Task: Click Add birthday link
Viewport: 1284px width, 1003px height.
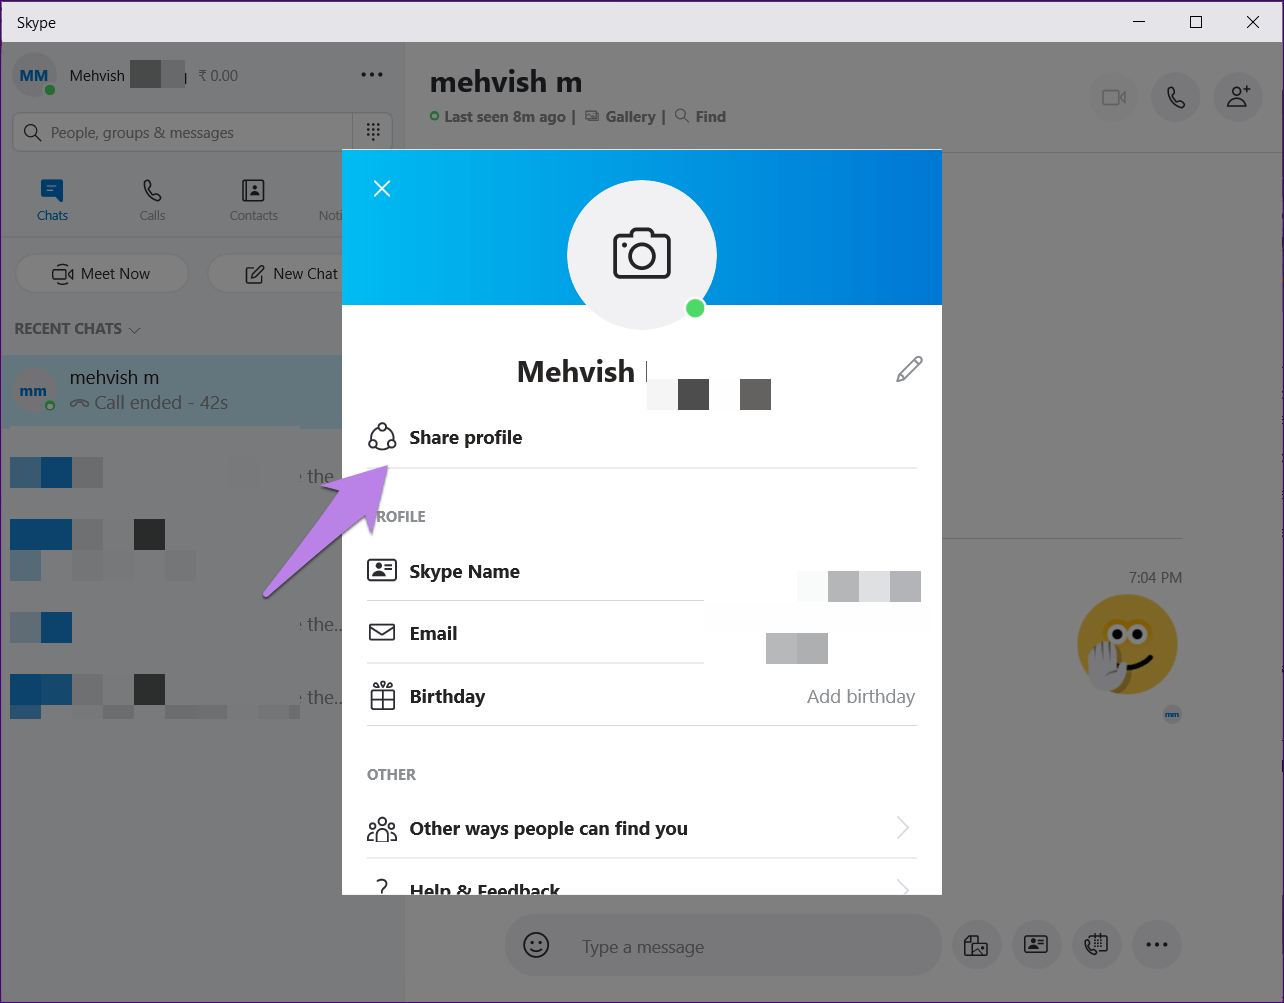Action: [x=861, y=697]
